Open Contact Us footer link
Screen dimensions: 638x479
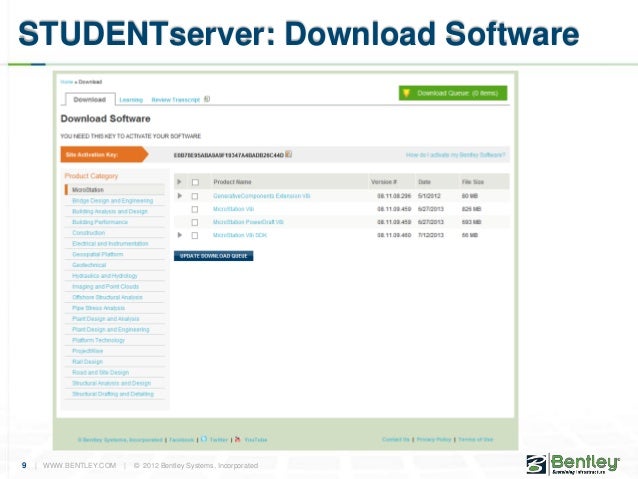(395, 439)
